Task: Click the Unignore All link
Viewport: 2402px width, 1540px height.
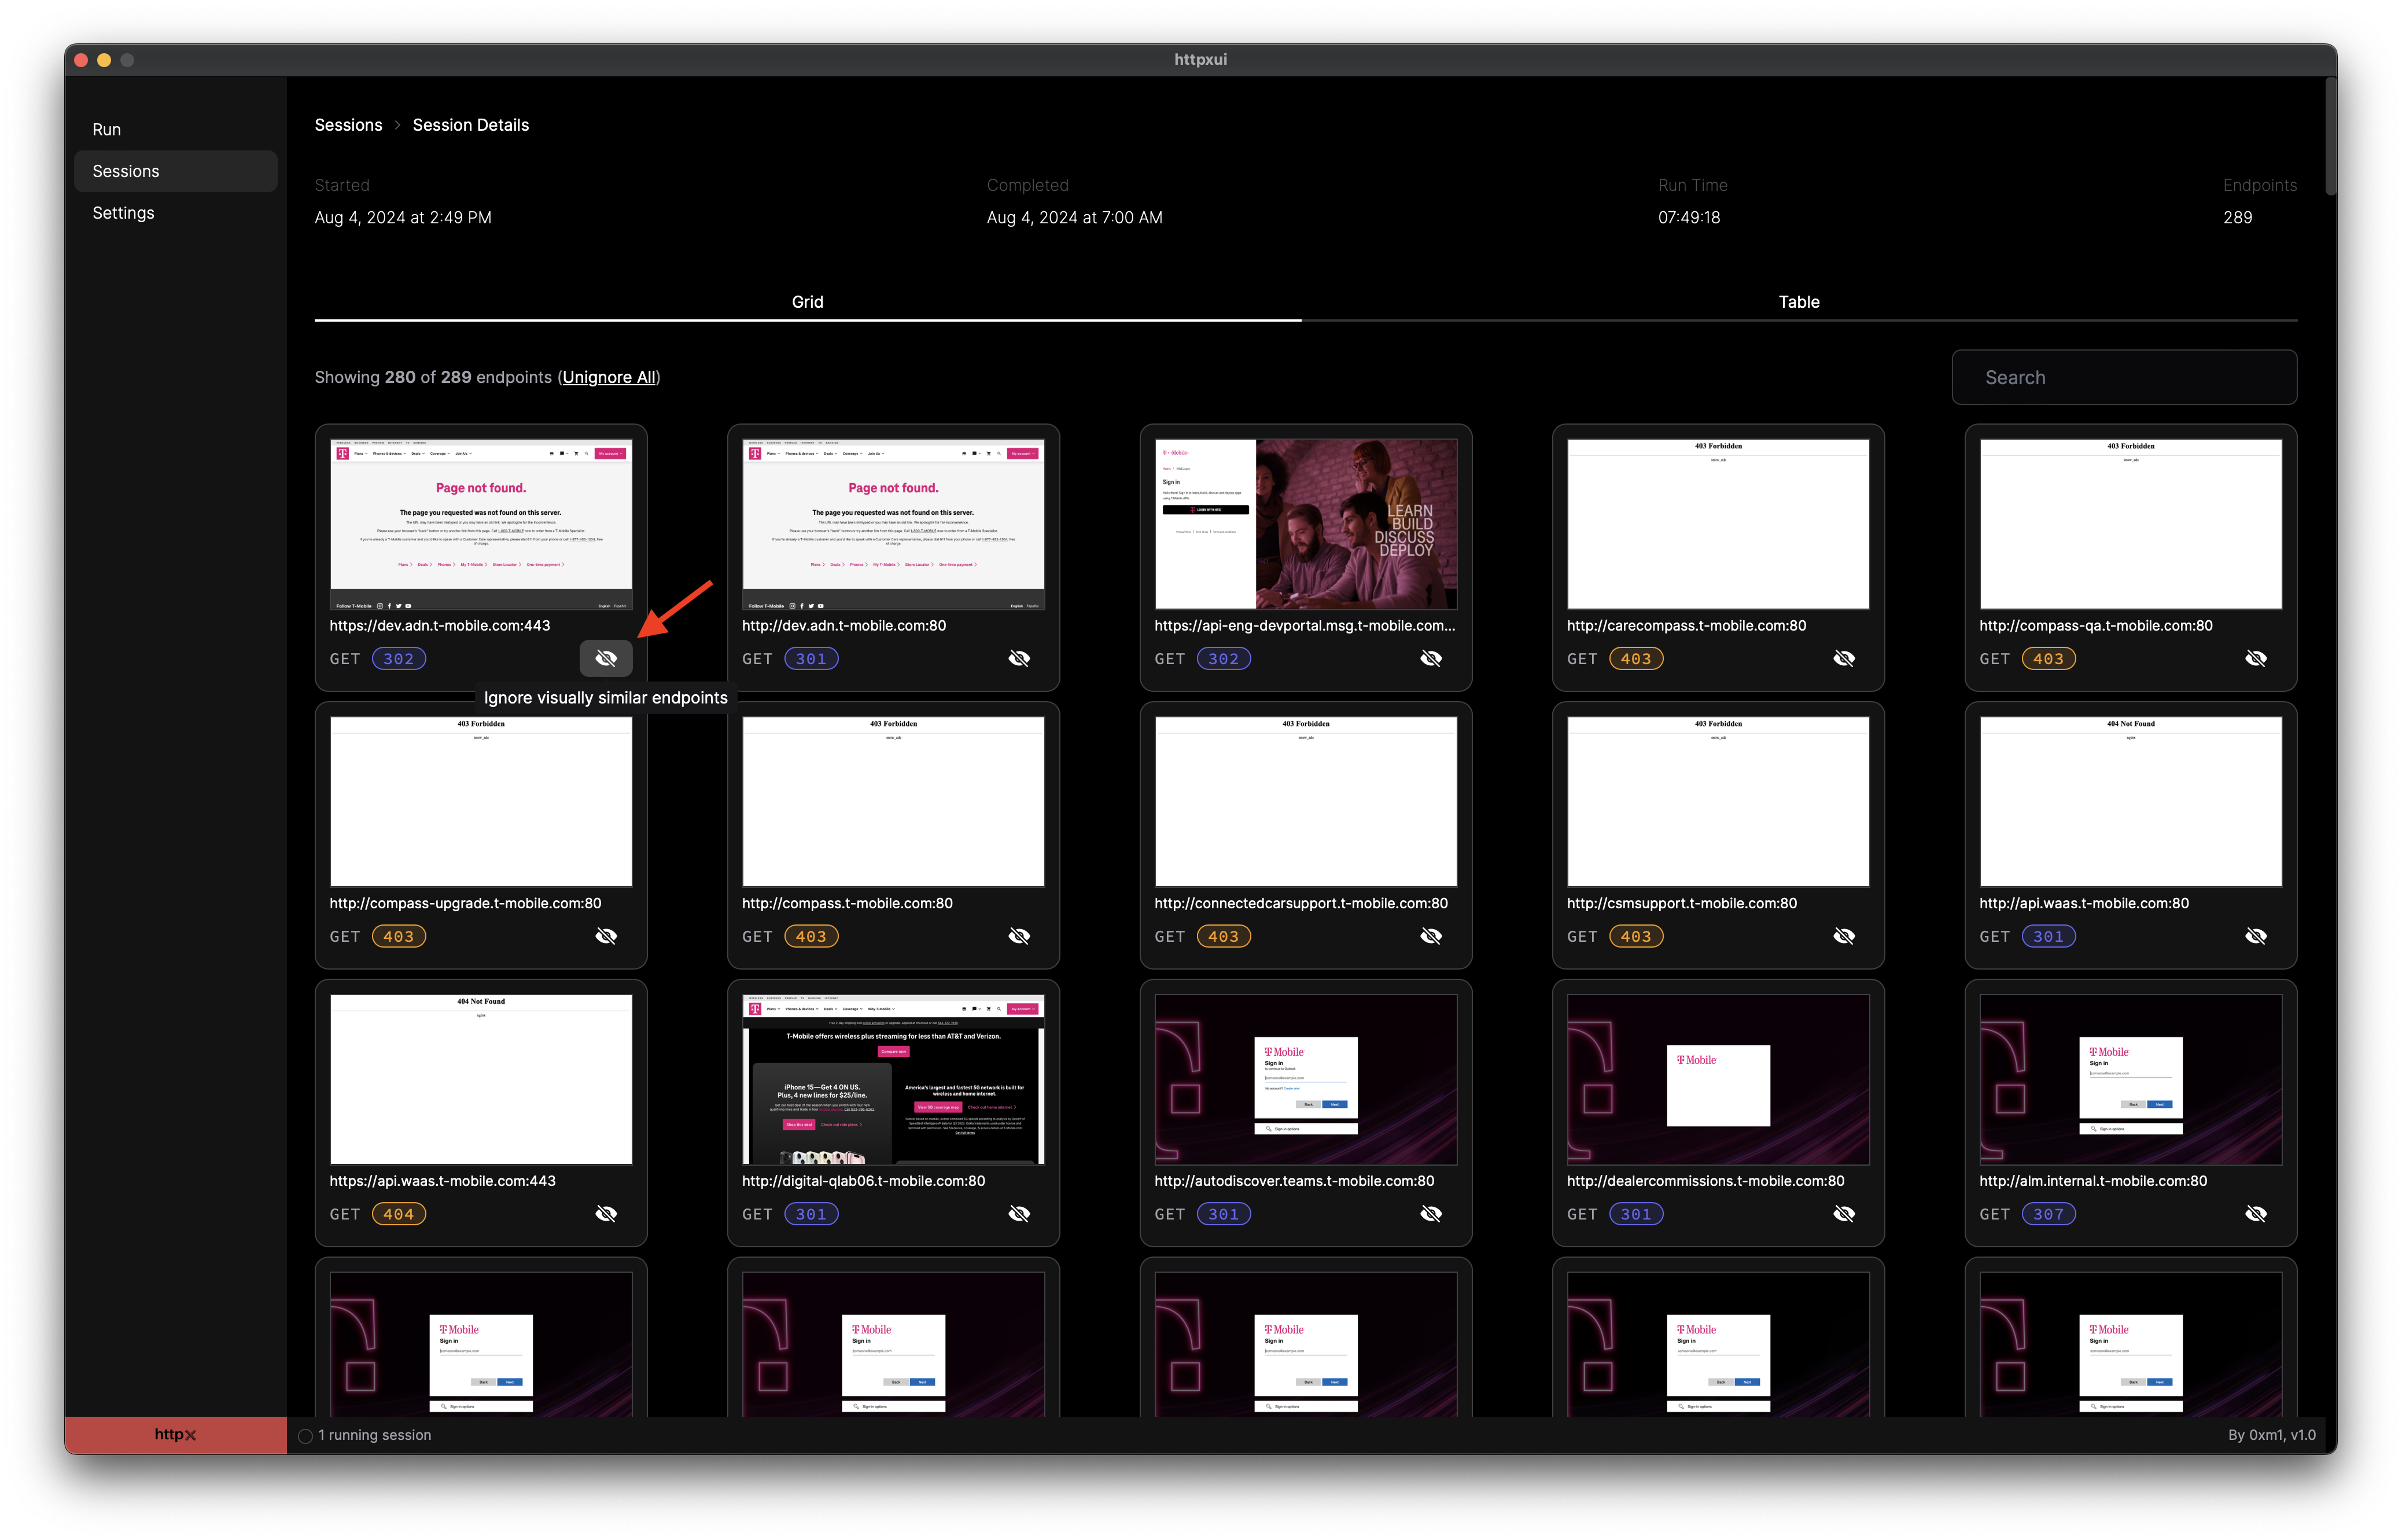Action: [609, 377]
